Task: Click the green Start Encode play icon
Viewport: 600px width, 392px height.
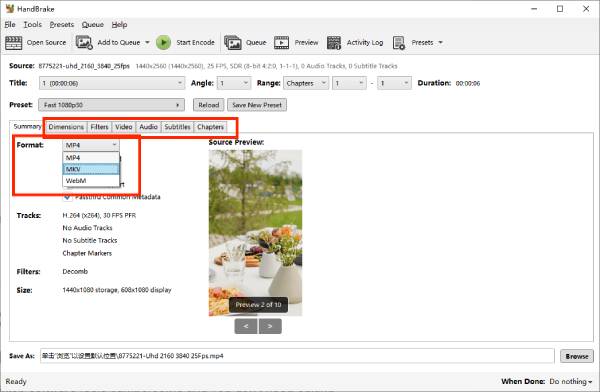Action: (x=163, y=42)
